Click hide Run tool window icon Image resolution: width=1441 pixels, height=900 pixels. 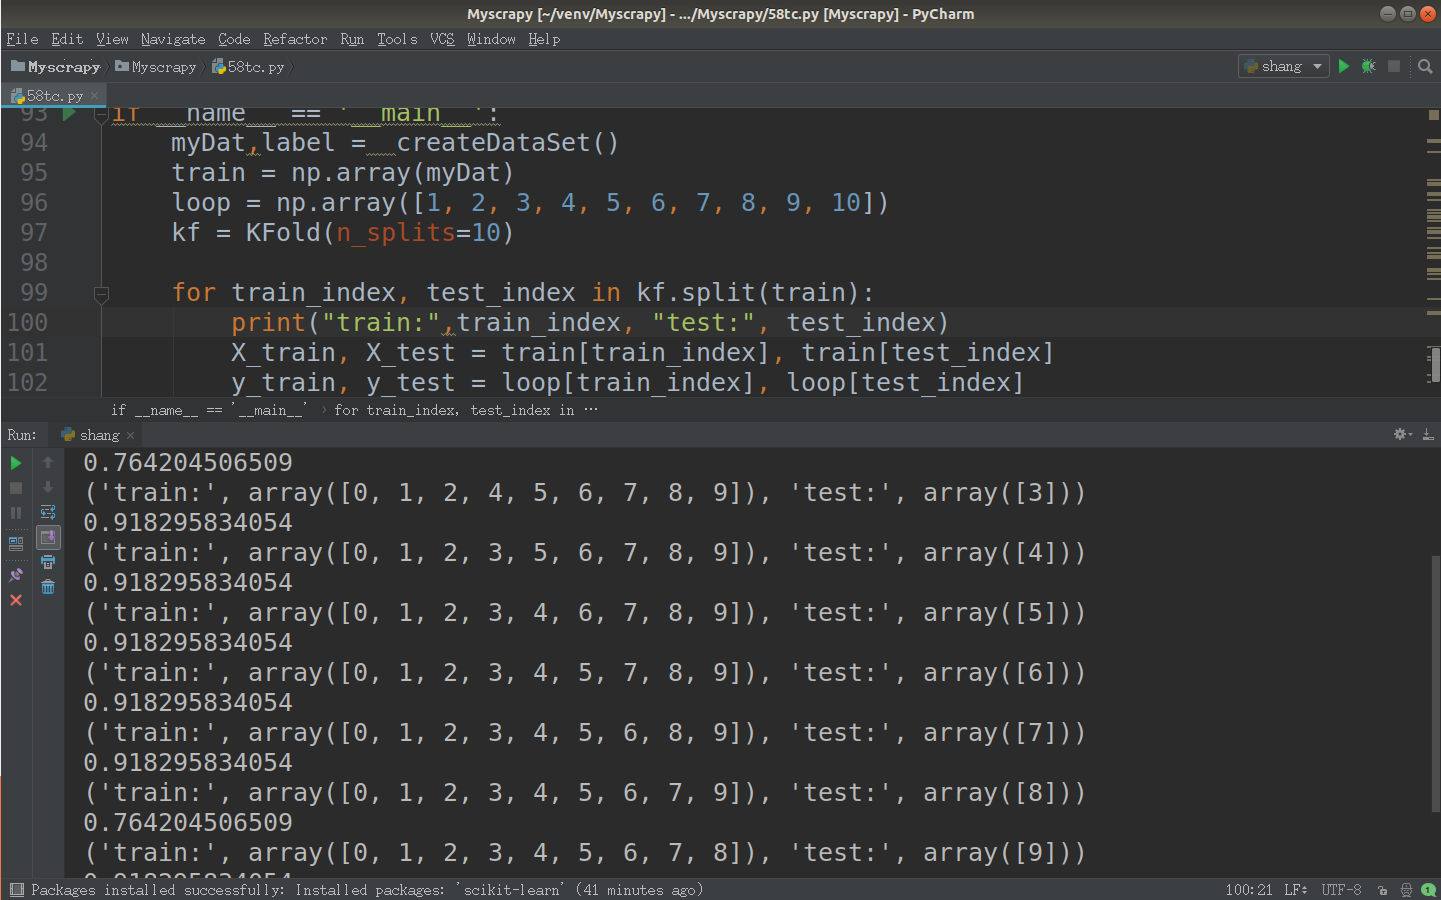(1428, 434)
